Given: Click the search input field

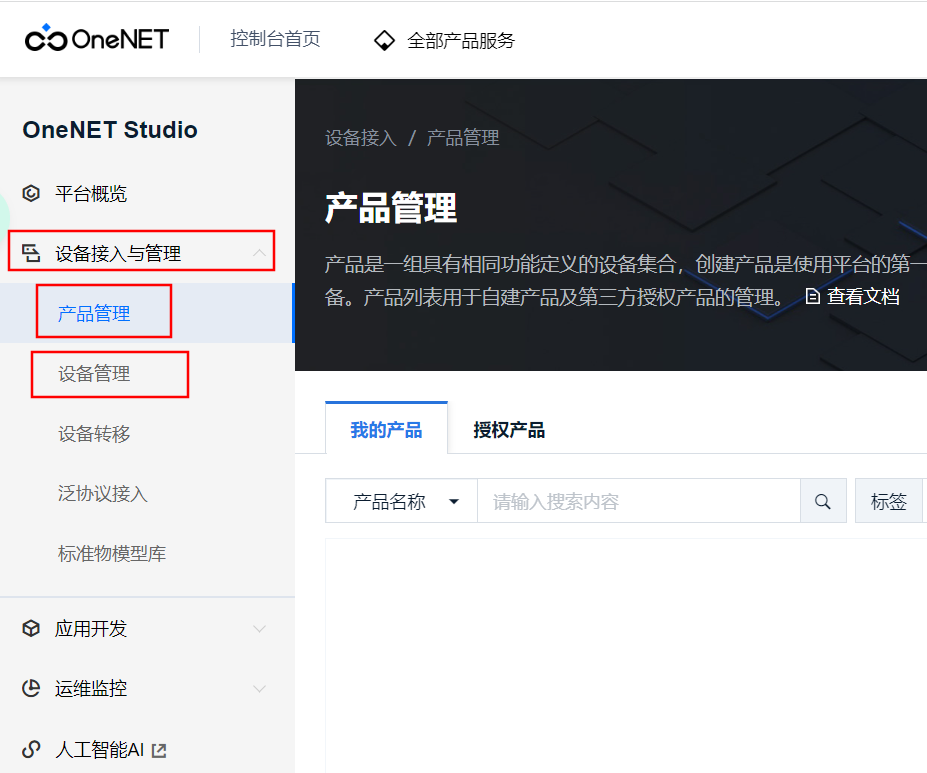Looking at the screenshot, I should click(x=638, y=501).
